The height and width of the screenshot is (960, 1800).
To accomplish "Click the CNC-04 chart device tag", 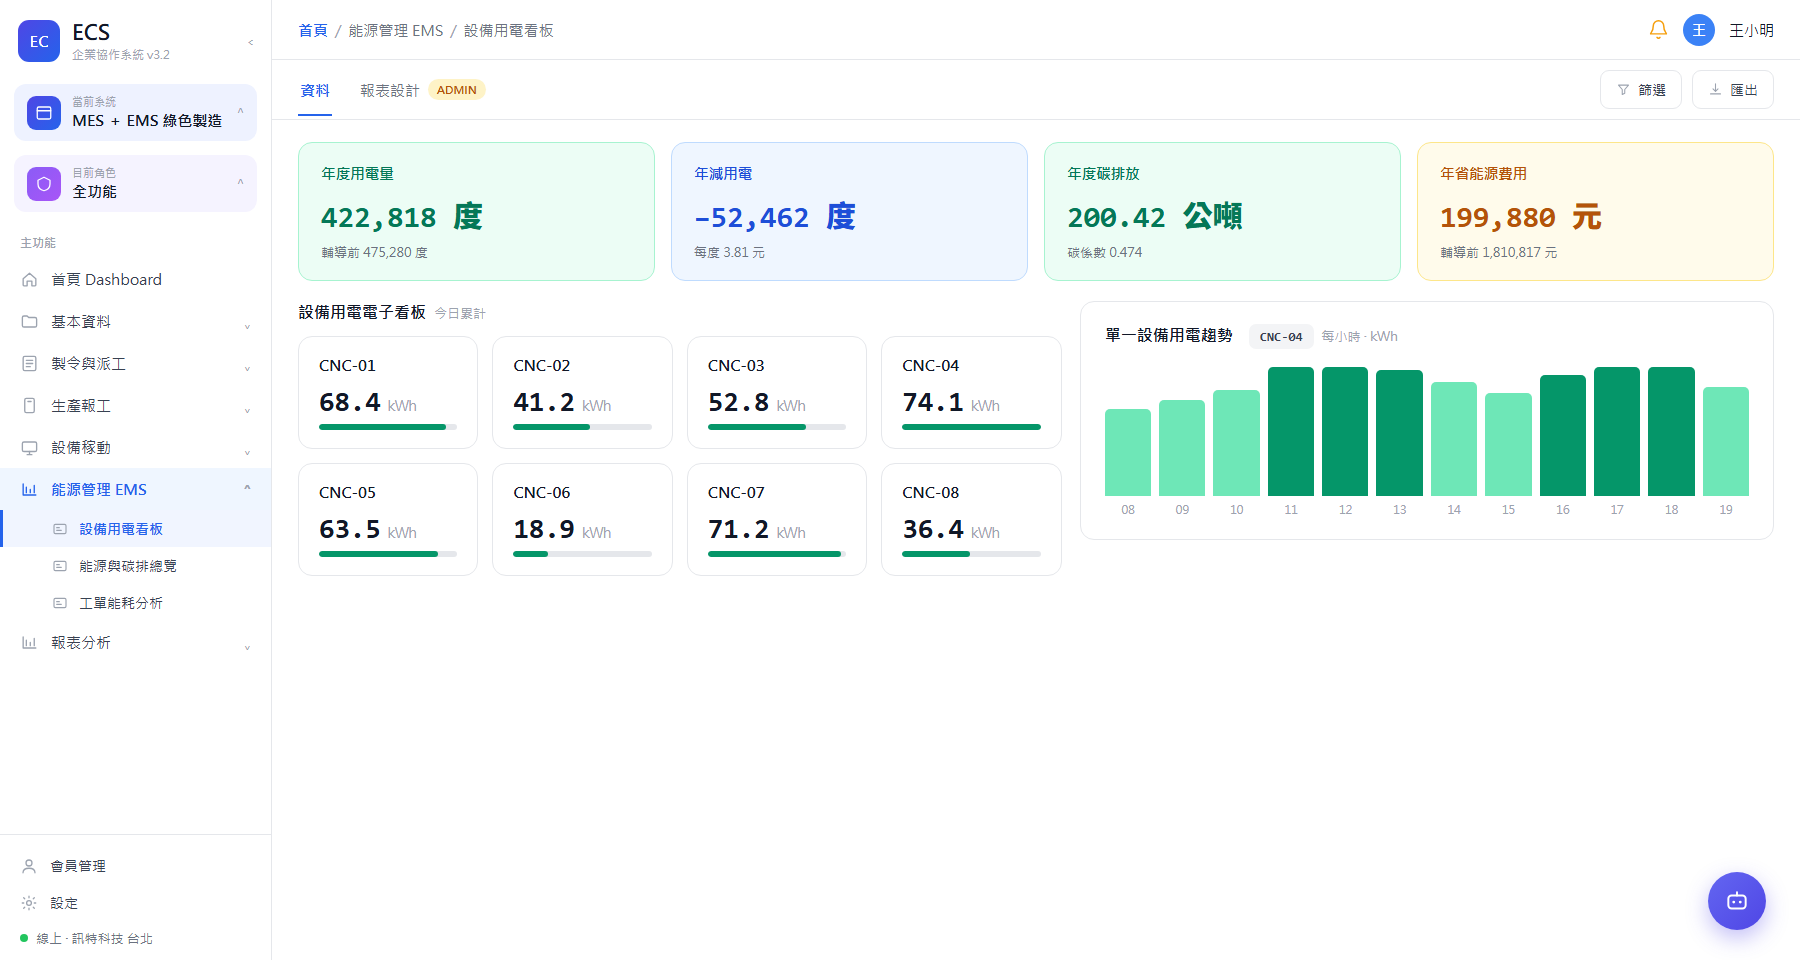I will (x=1281, y=337).
